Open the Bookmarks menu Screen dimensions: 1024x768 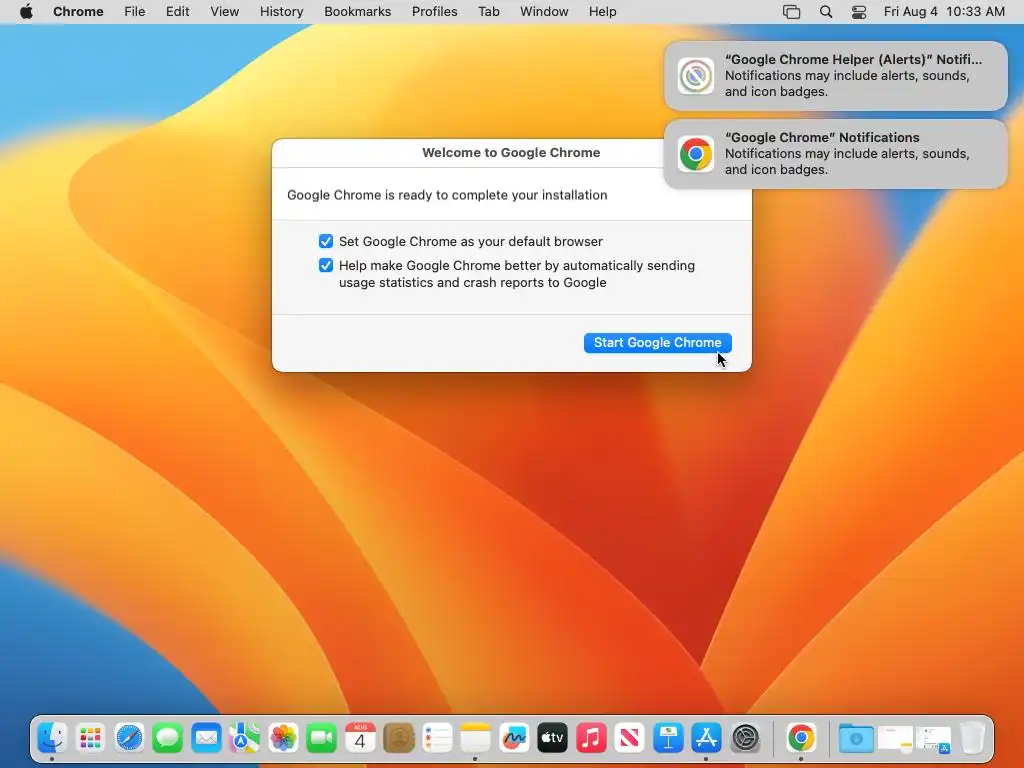[357, 12]
